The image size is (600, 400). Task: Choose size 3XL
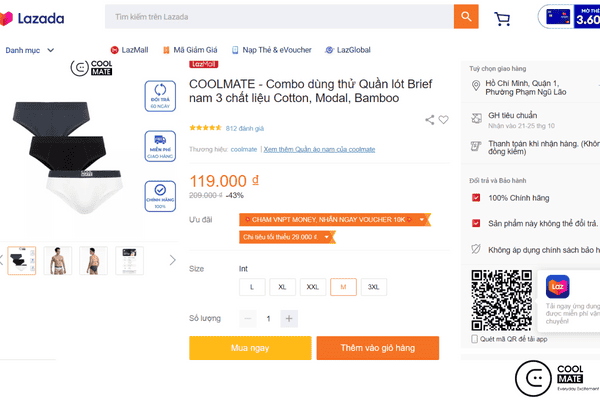pyautogui.click(x=374, y=287)
